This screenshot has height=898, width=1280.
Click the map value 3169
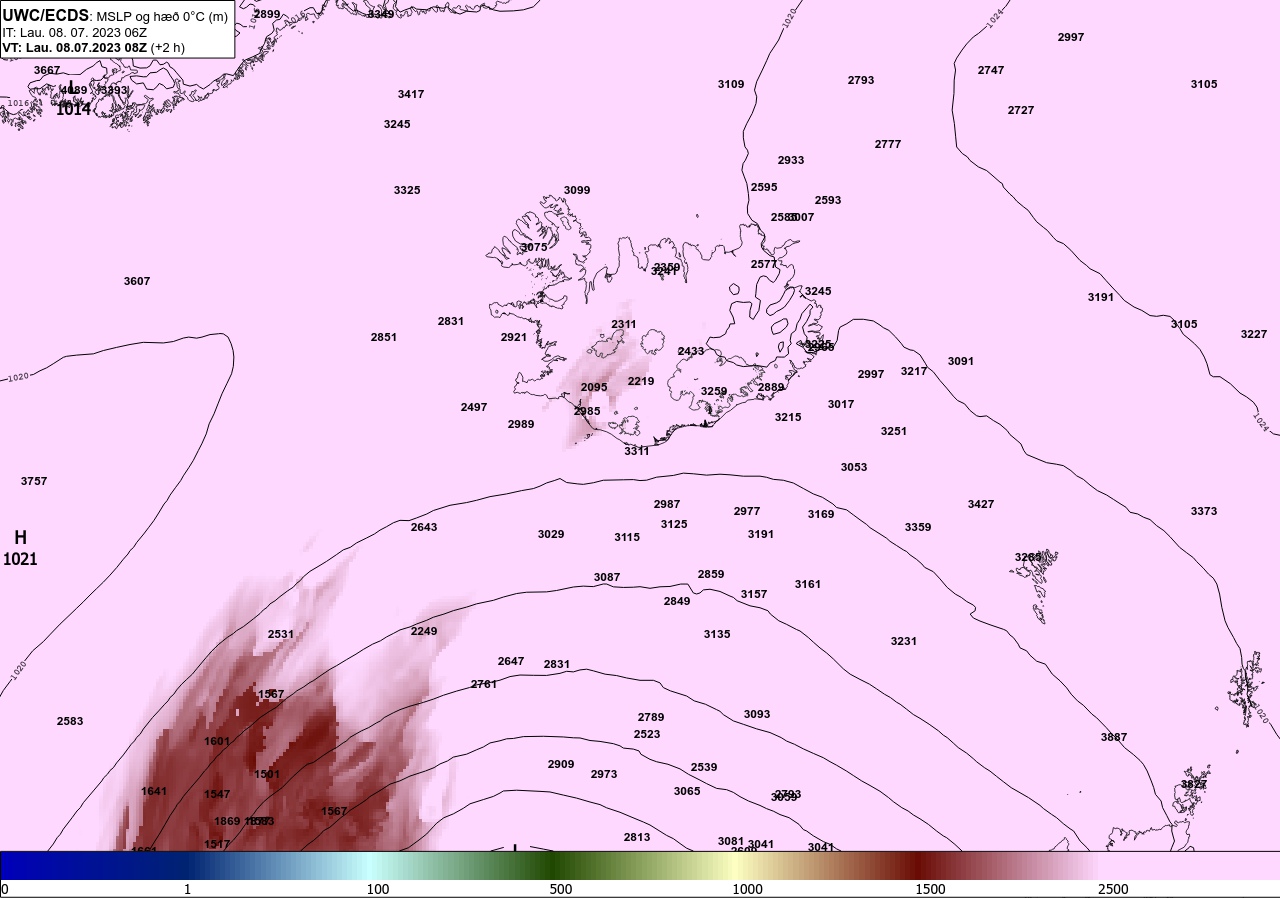coord(821,514)
